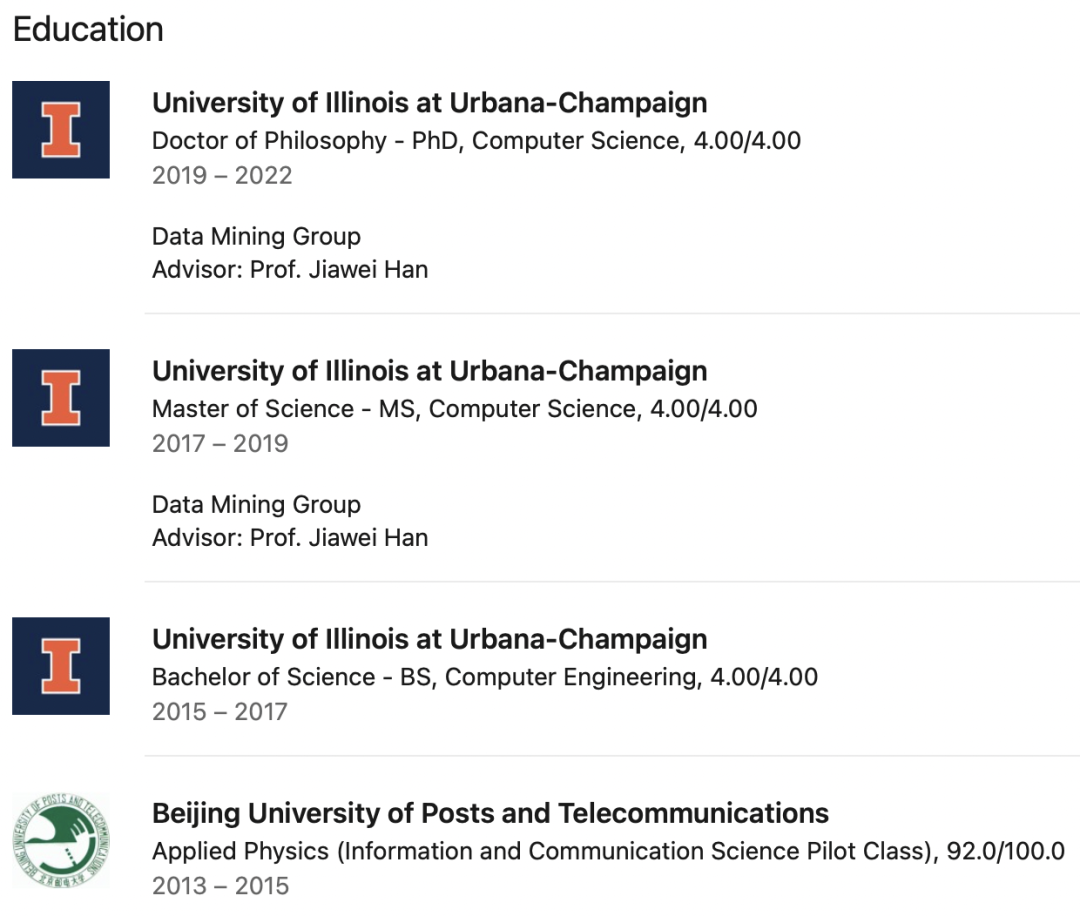
Task: Click the 2013 – 2015 date range
Action: pyautogui.click(x=220, y=886)
